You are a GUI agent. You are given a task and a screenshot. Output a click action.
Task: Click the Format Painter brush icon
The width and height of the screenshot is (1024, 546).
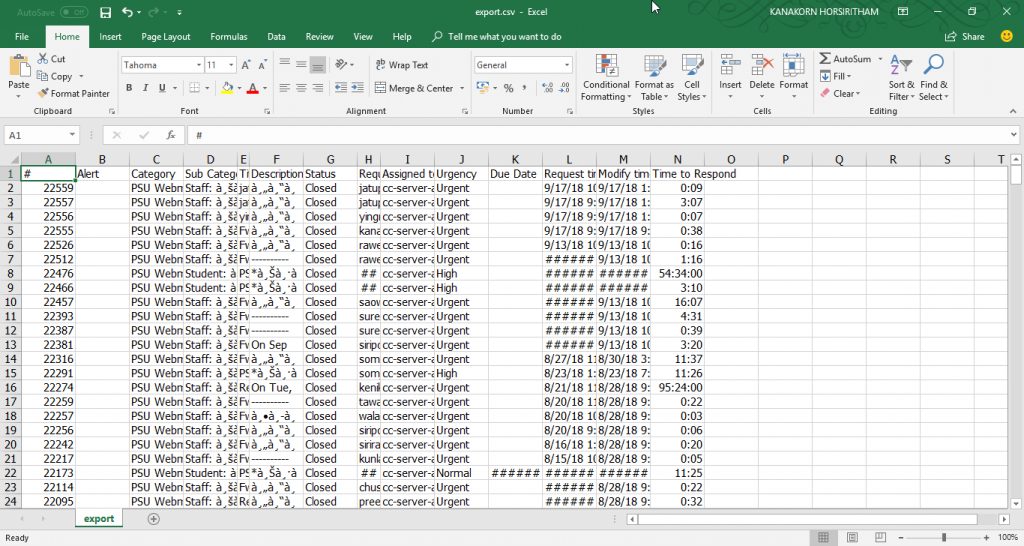click(x=43, y=93)
